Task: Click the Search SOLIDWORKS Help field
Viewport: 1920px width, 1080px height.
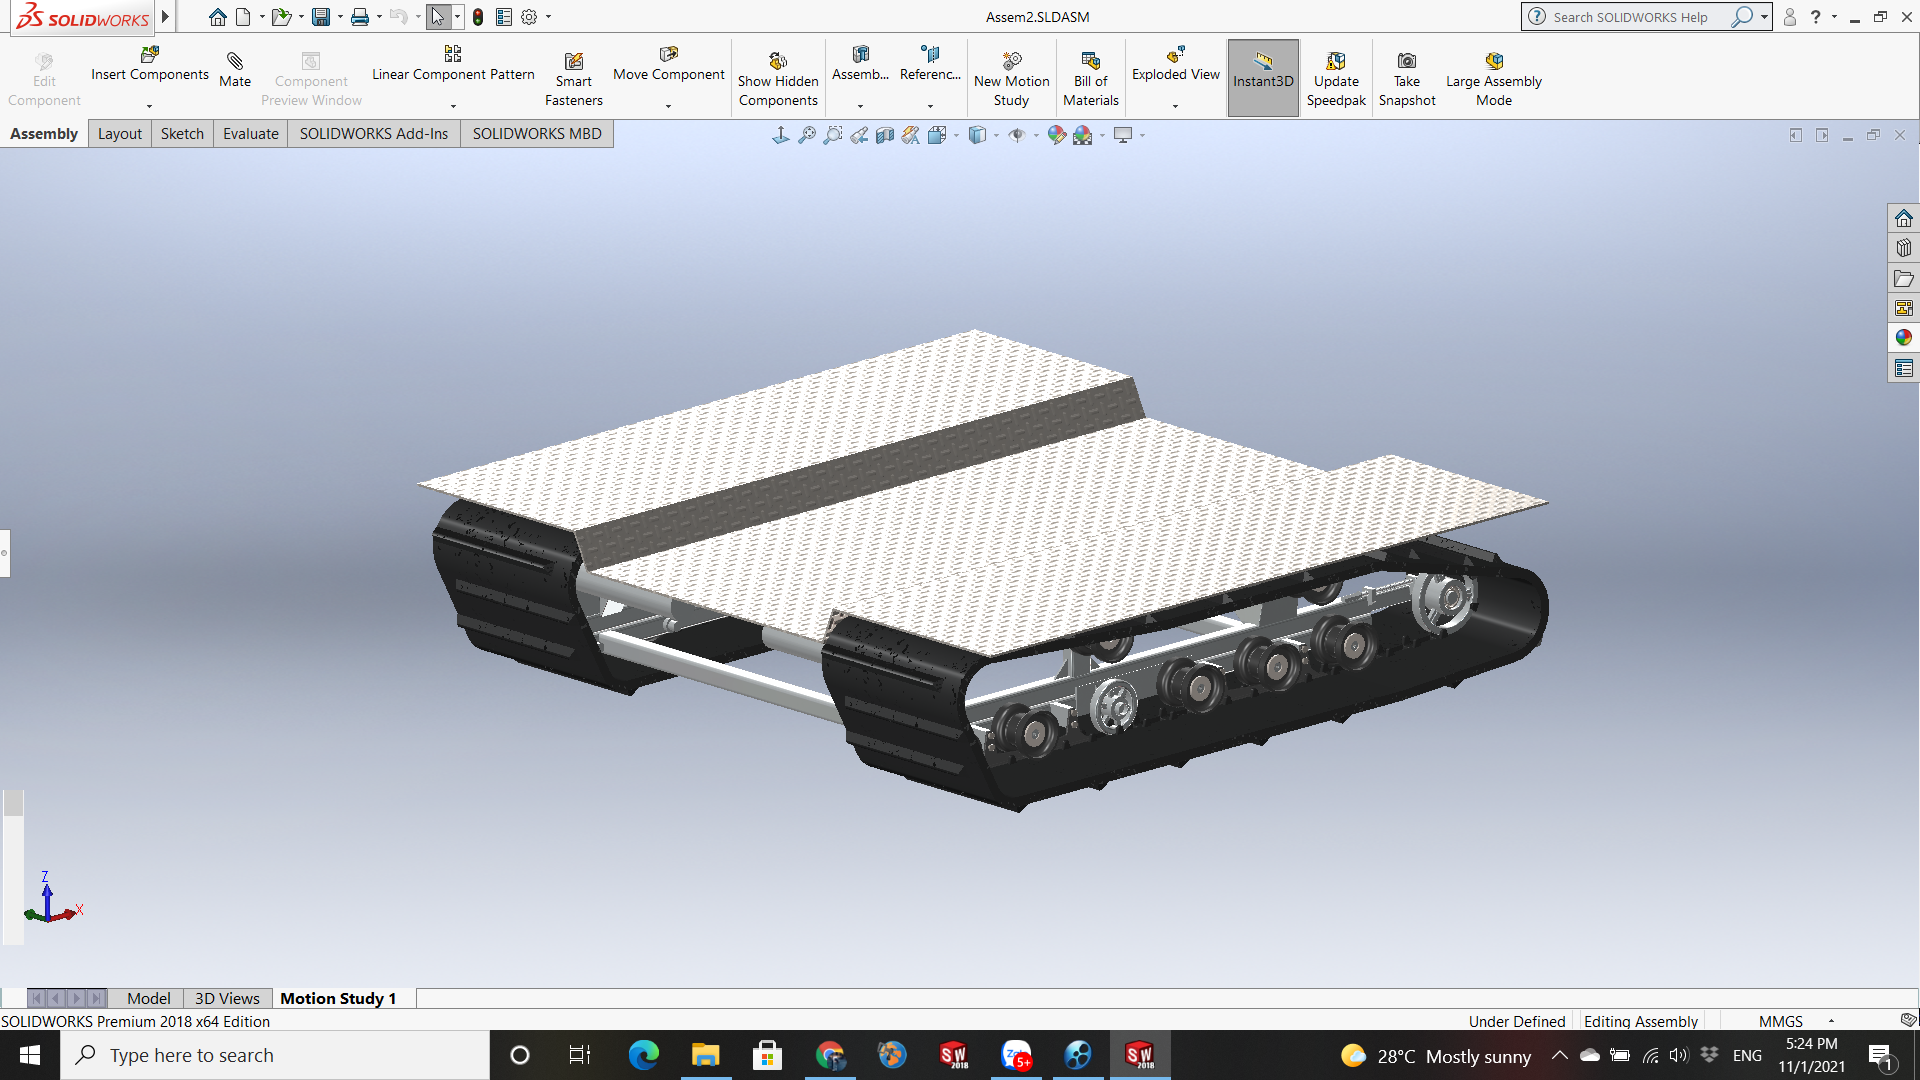Action: click(x=1630, y=17)
